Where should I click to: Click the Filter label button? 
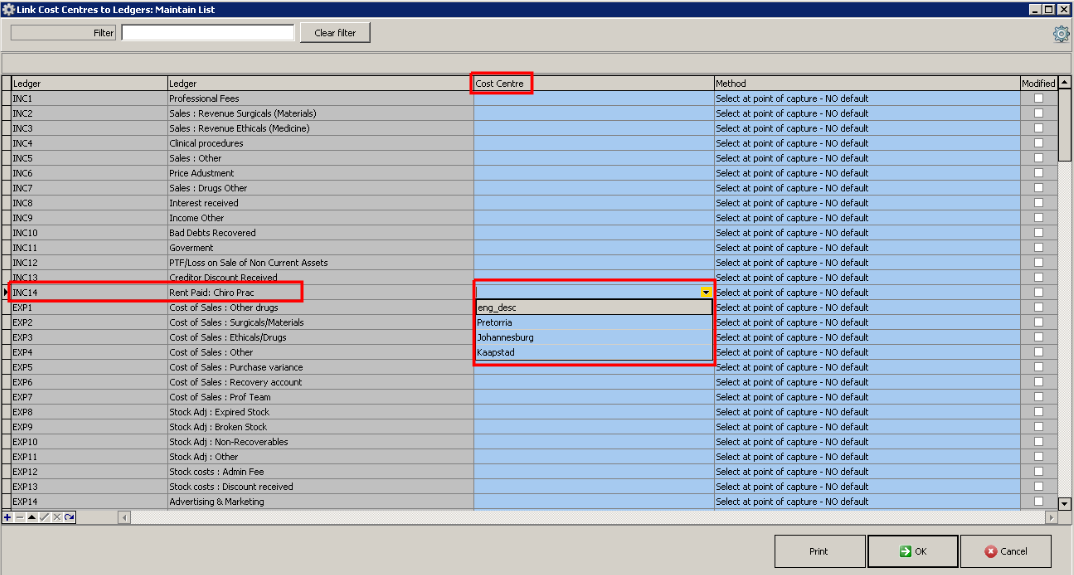63,33
